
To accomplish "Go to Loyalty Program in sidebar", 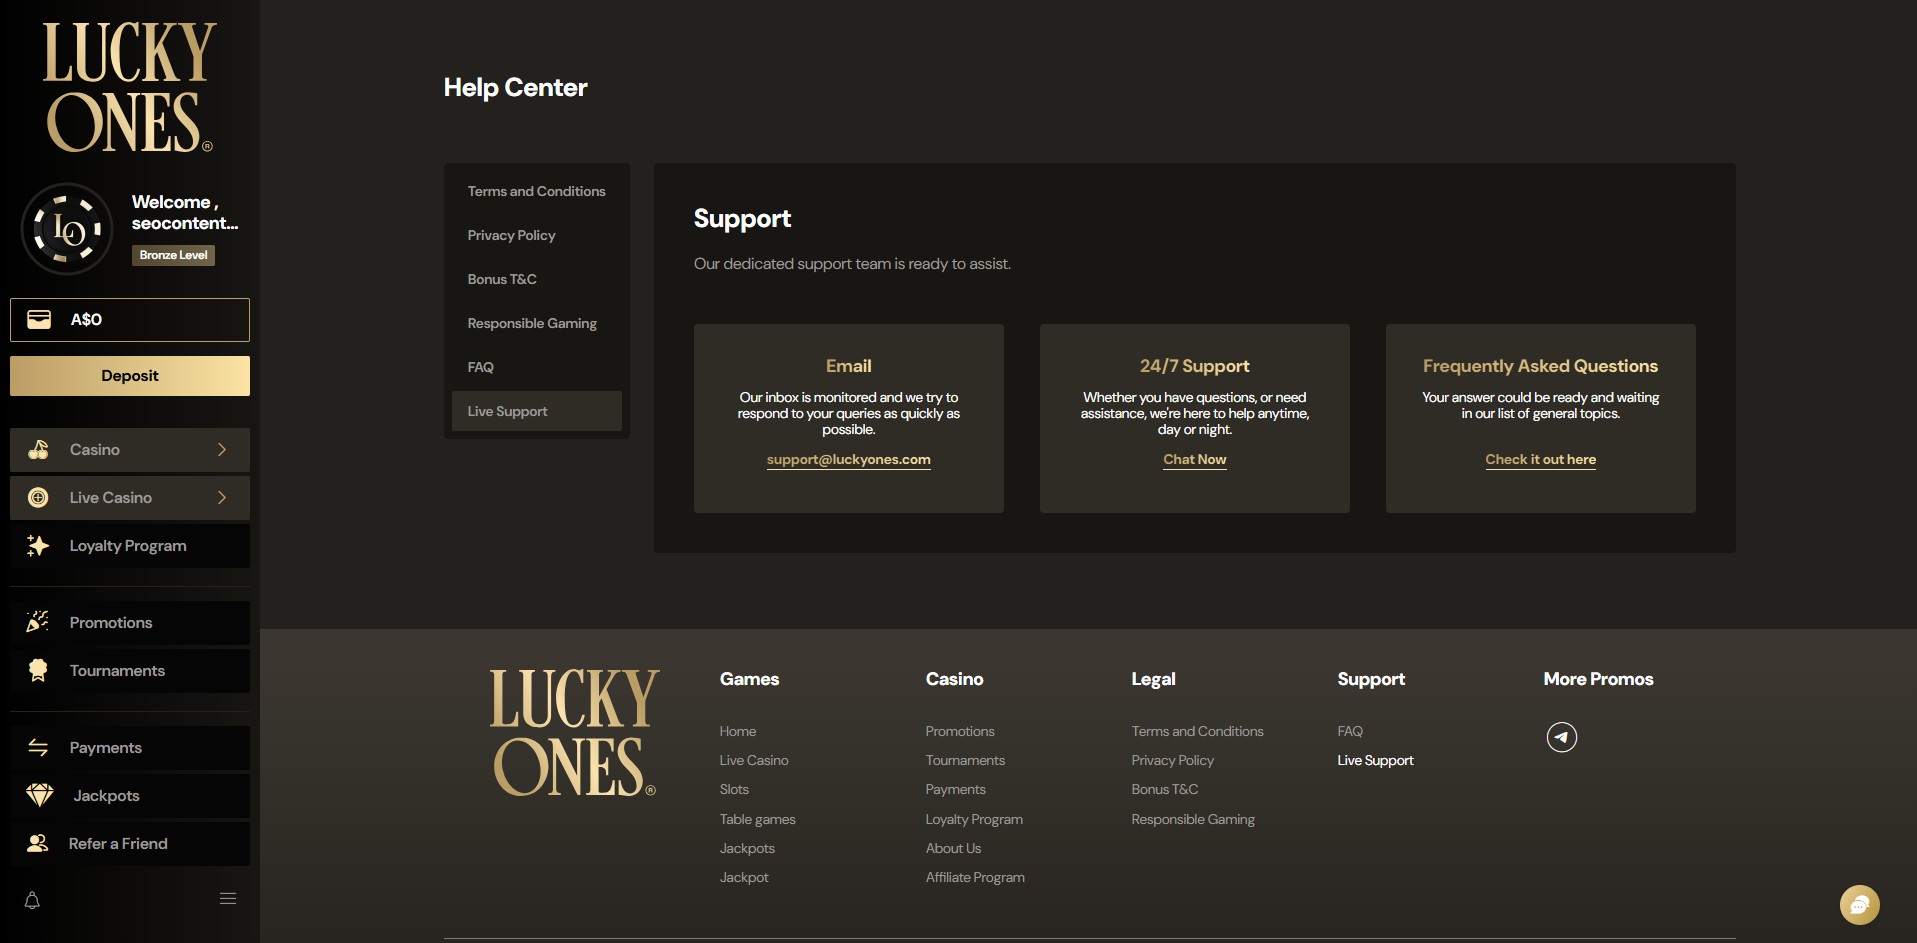I will [x=130, y=546].
